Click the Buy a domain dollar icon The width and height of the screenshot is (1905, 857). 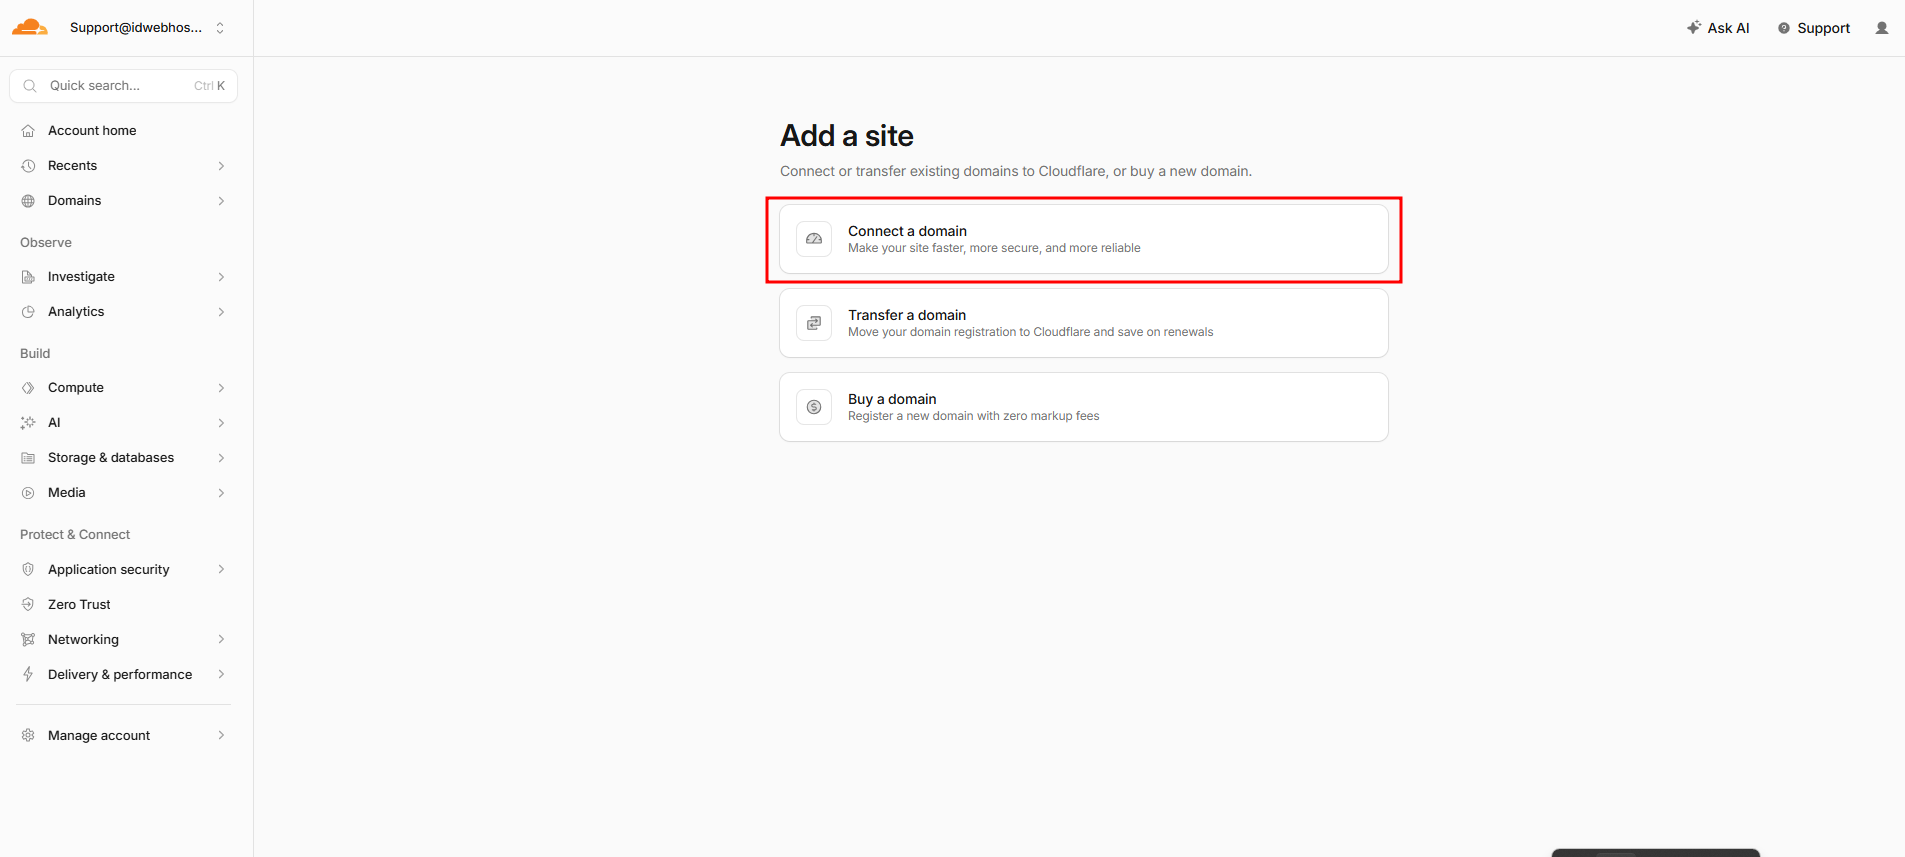[814, 407]
